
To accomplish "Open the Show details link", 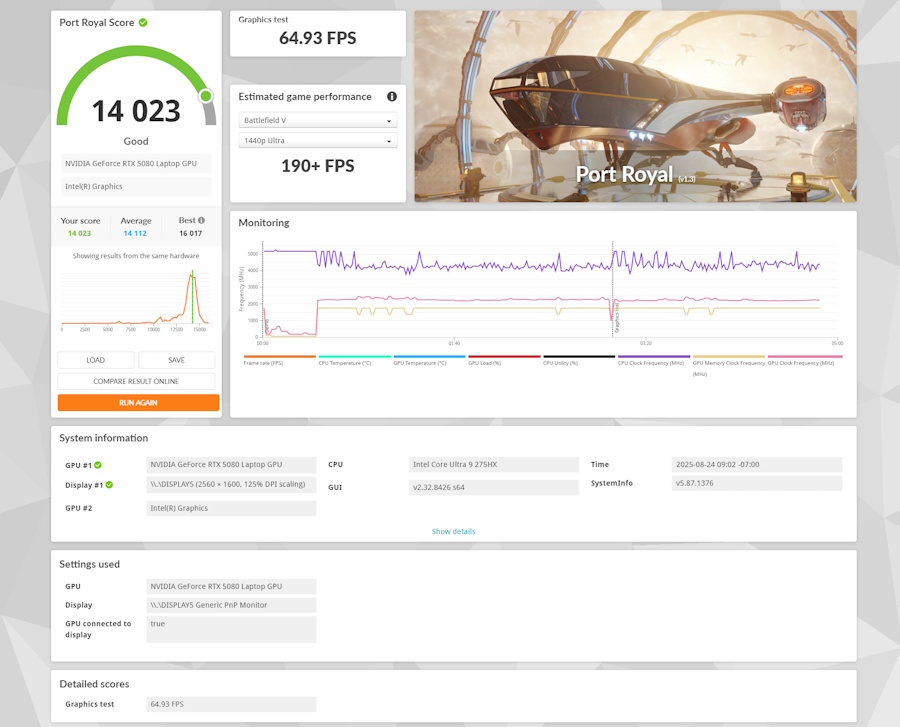I will coord(453,531).
